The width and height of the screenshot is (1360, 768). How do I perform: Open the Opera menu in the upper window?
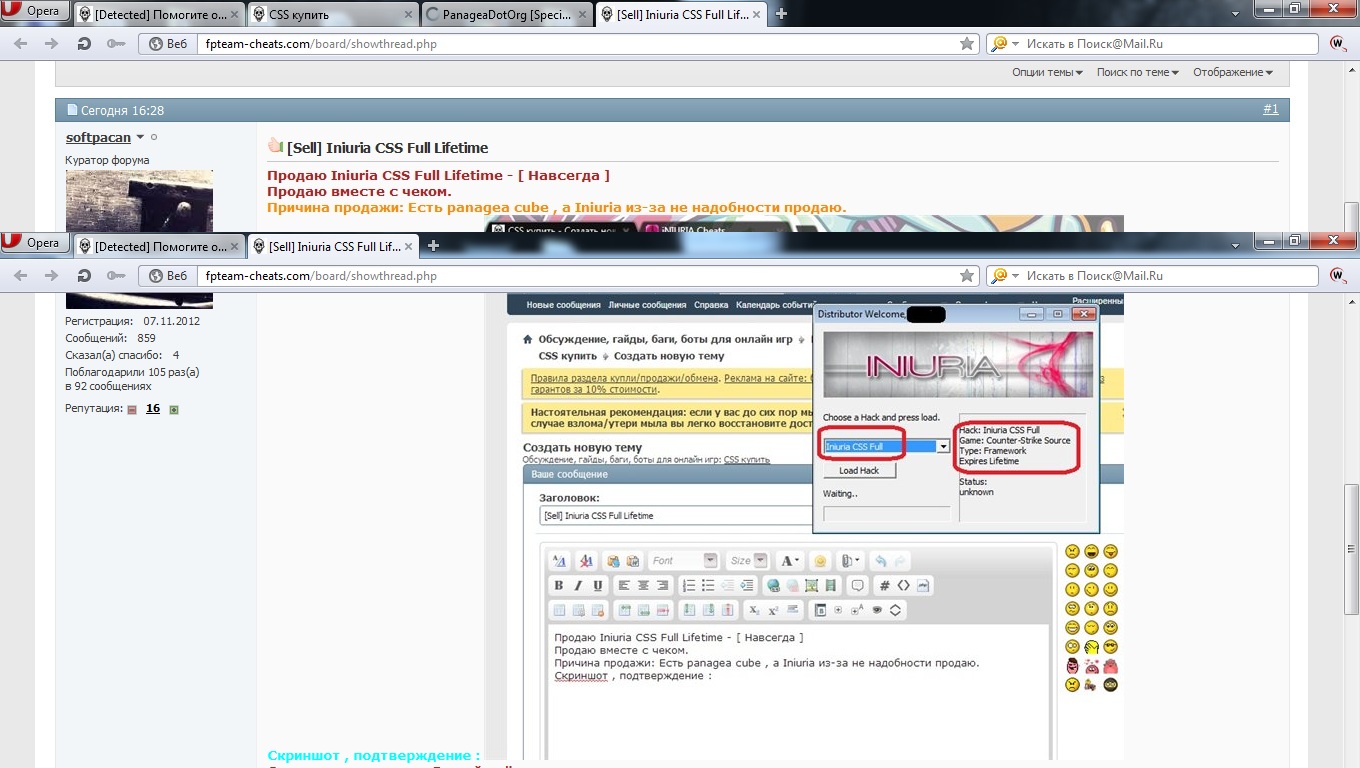(35, 12)
